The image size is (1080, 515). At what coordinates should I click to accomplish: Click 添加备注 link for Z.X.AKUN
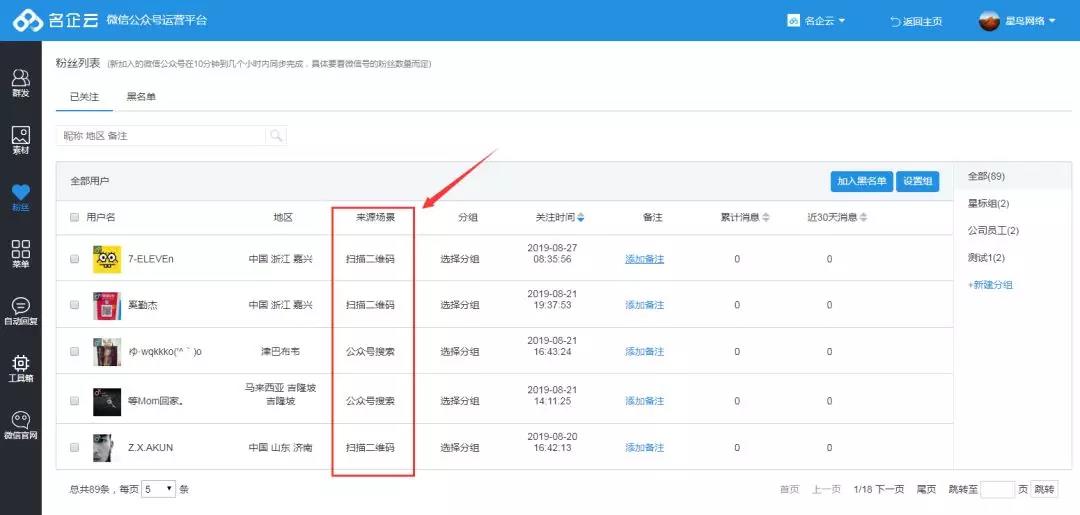coord(644,447)
